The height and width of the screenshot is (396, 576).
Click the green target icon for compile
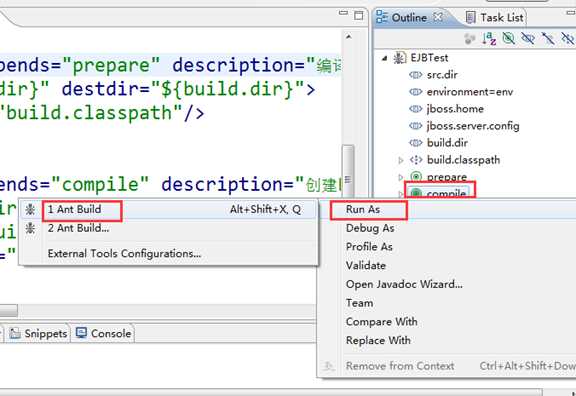(416, 192)
